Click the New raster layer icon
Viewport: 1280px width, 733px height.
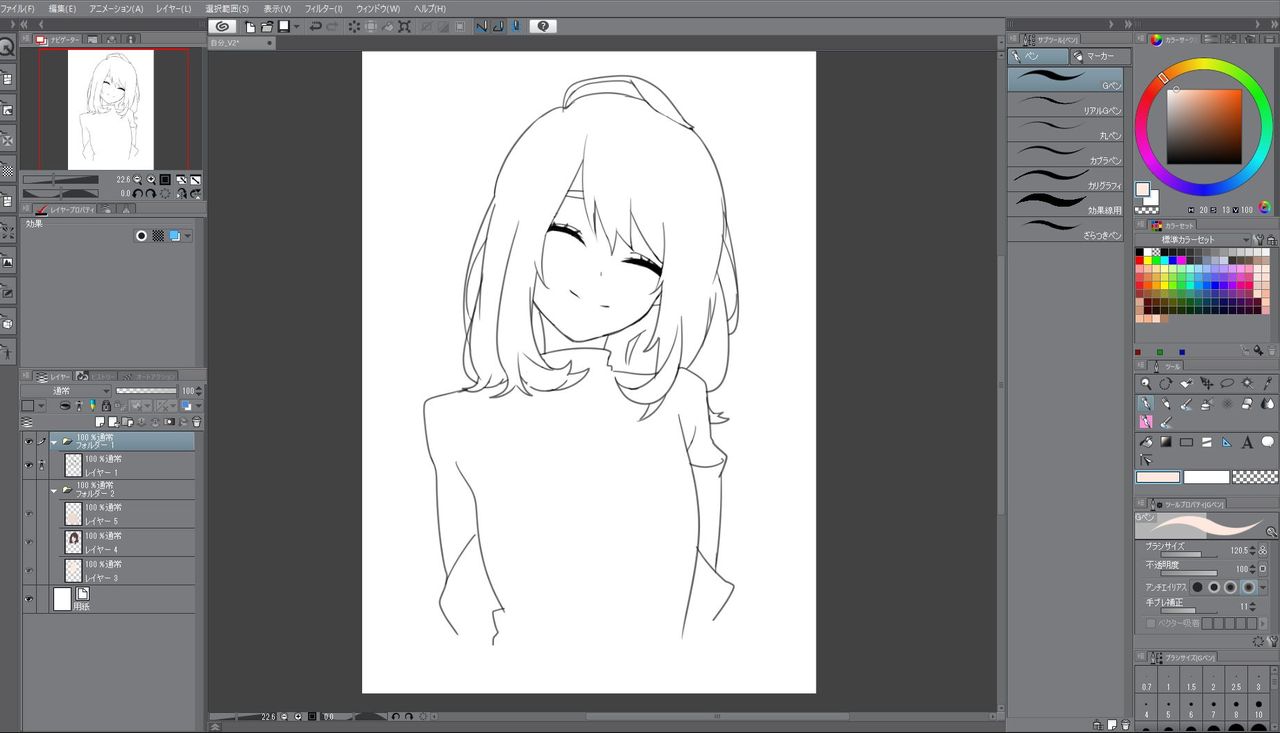tap(100, 422)
